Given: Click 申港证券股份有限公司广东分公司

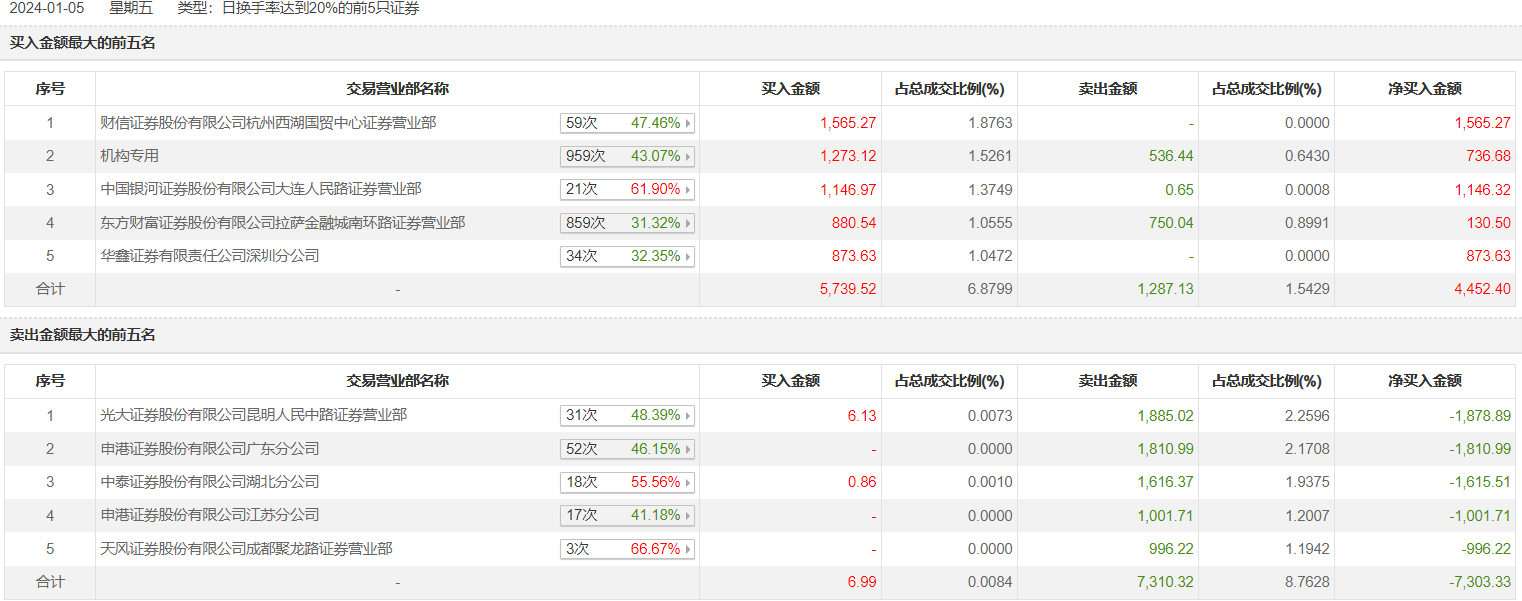Looking at the screenshot, I should click(x=210, y=449).
